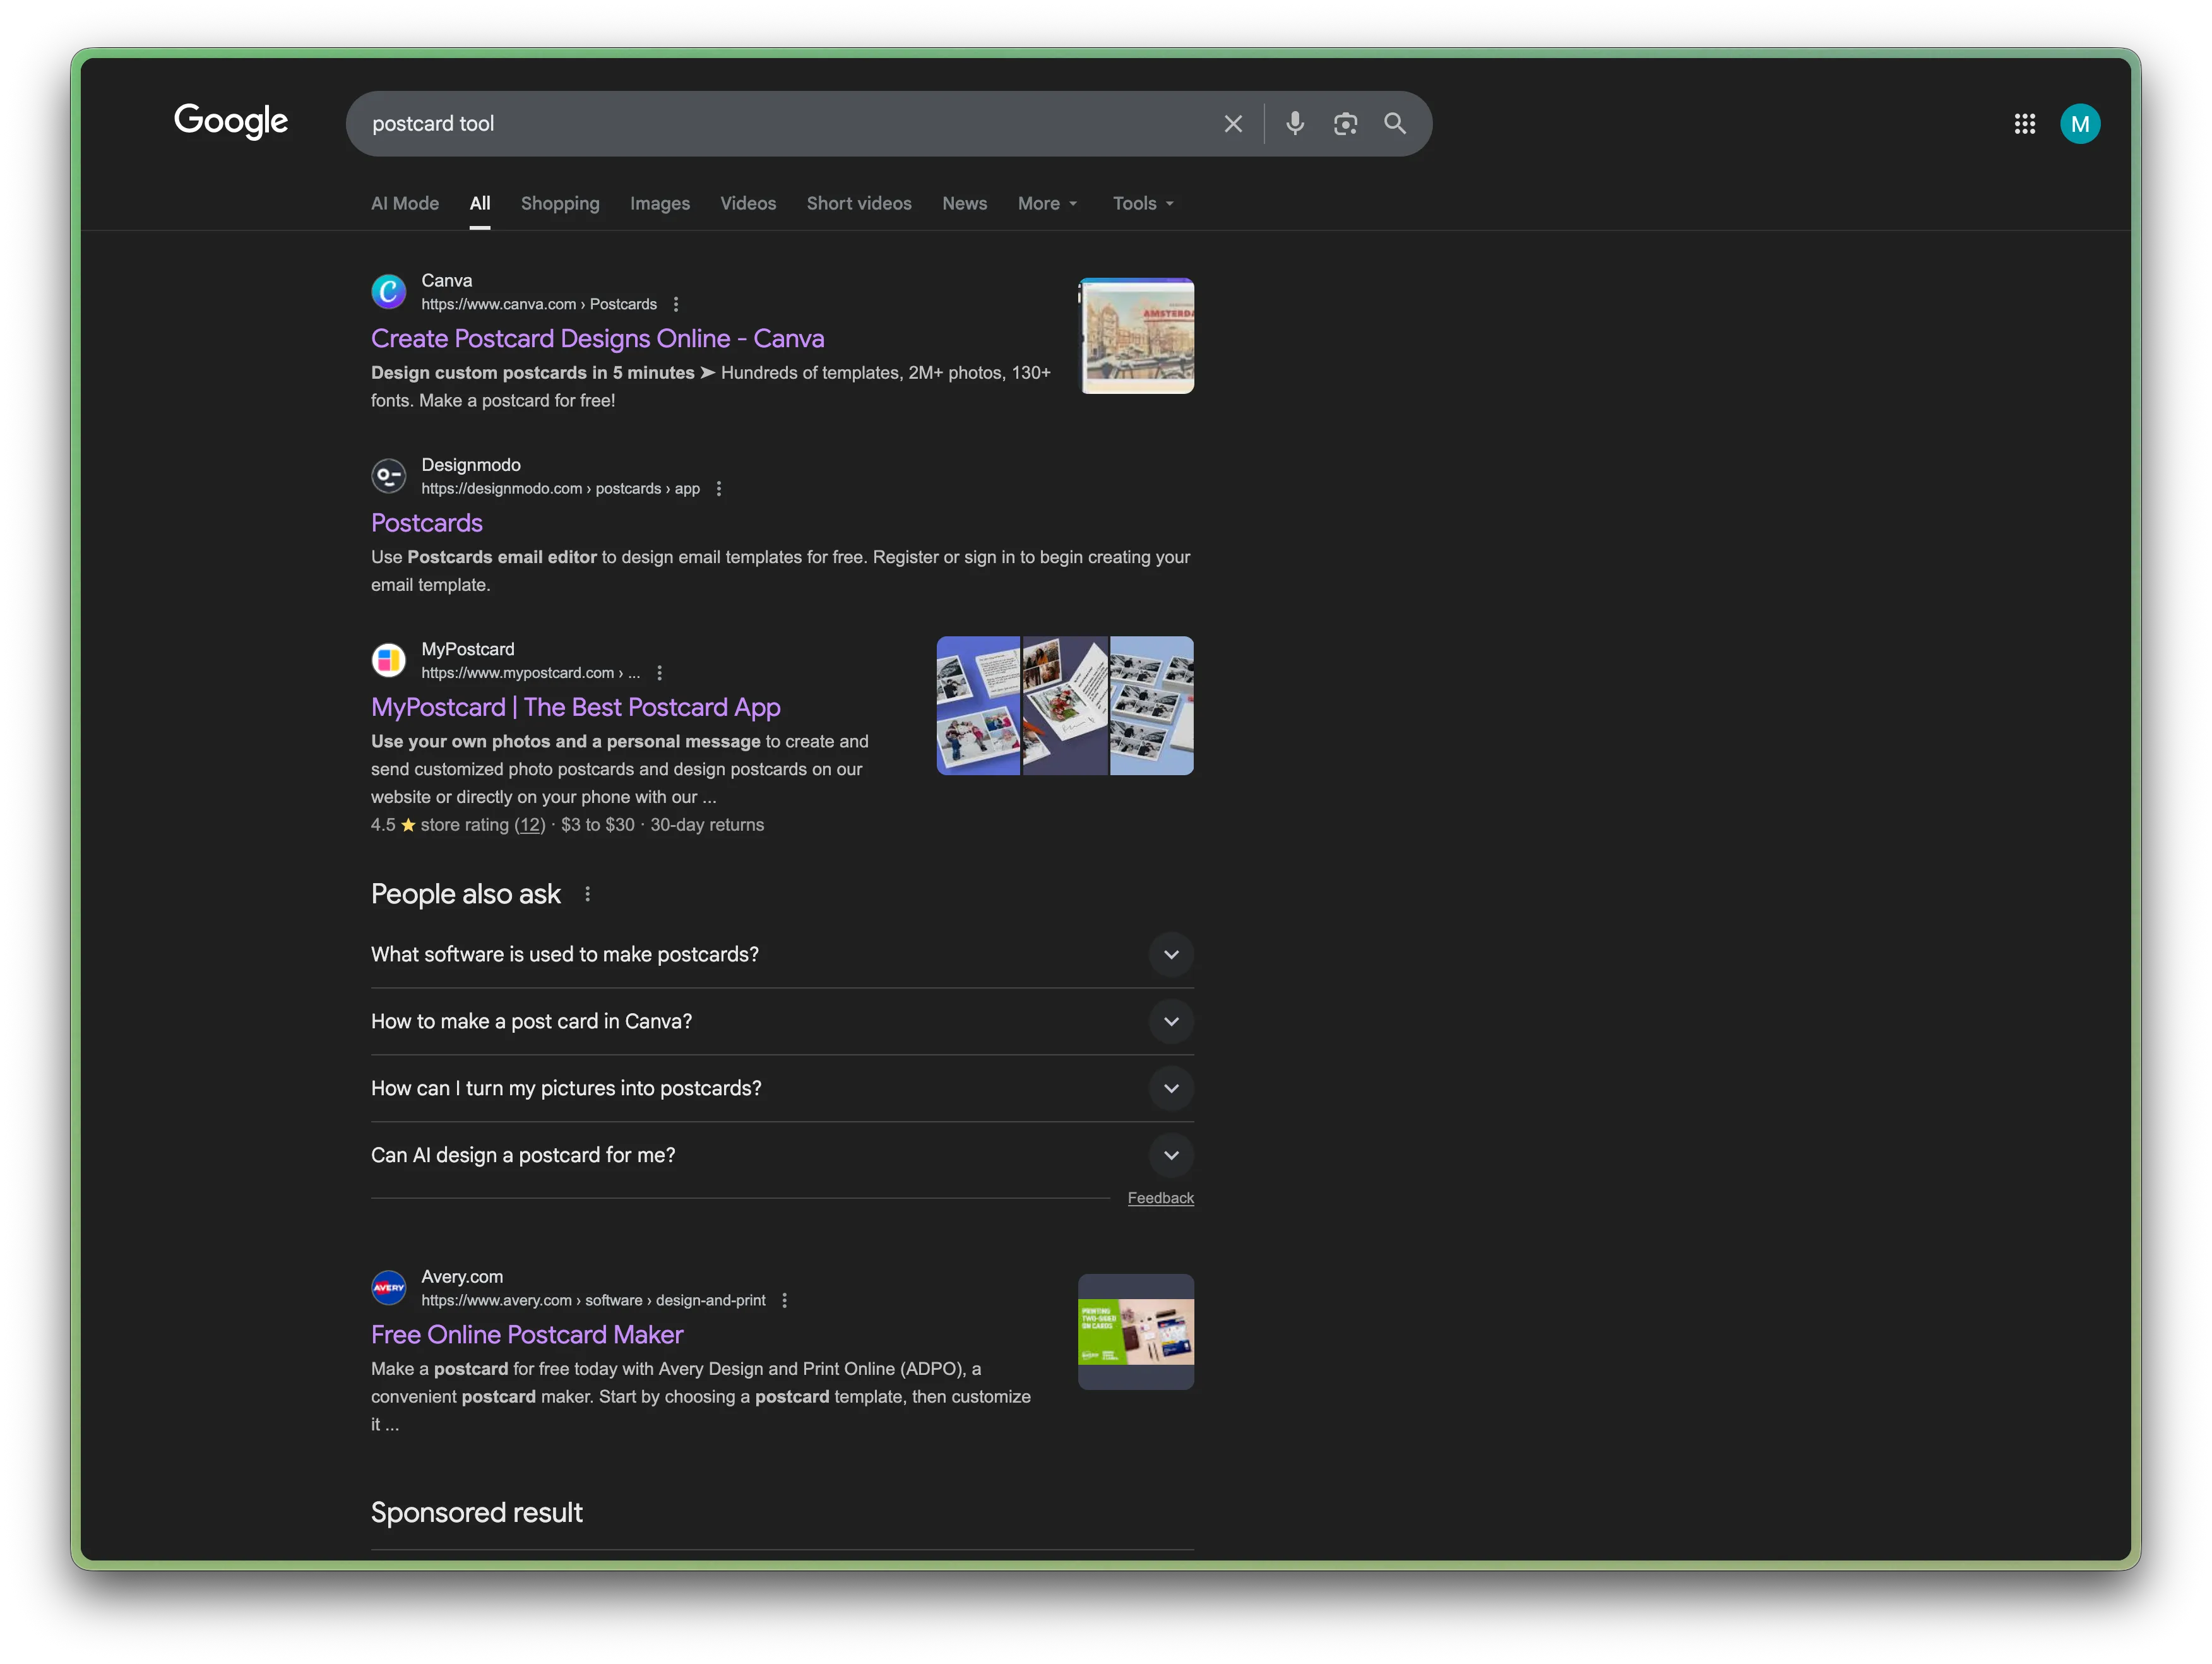
Task: Open the MyPostcard store rating reviews link
Action: point(529,824)
